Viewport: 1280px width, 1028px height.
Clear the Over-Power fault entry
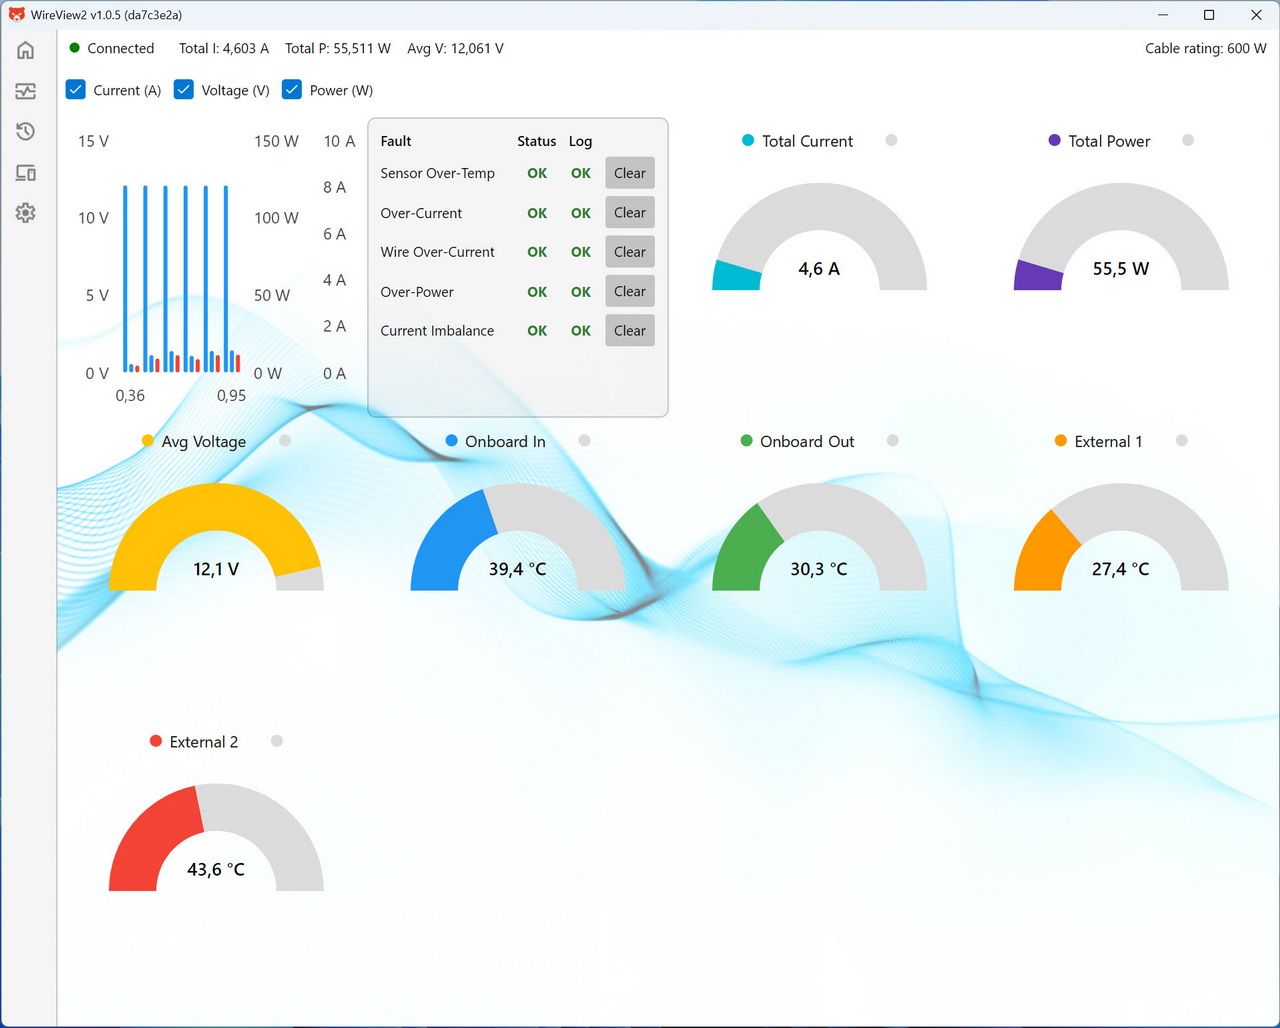pyautogui.click(x=630, y=292)
